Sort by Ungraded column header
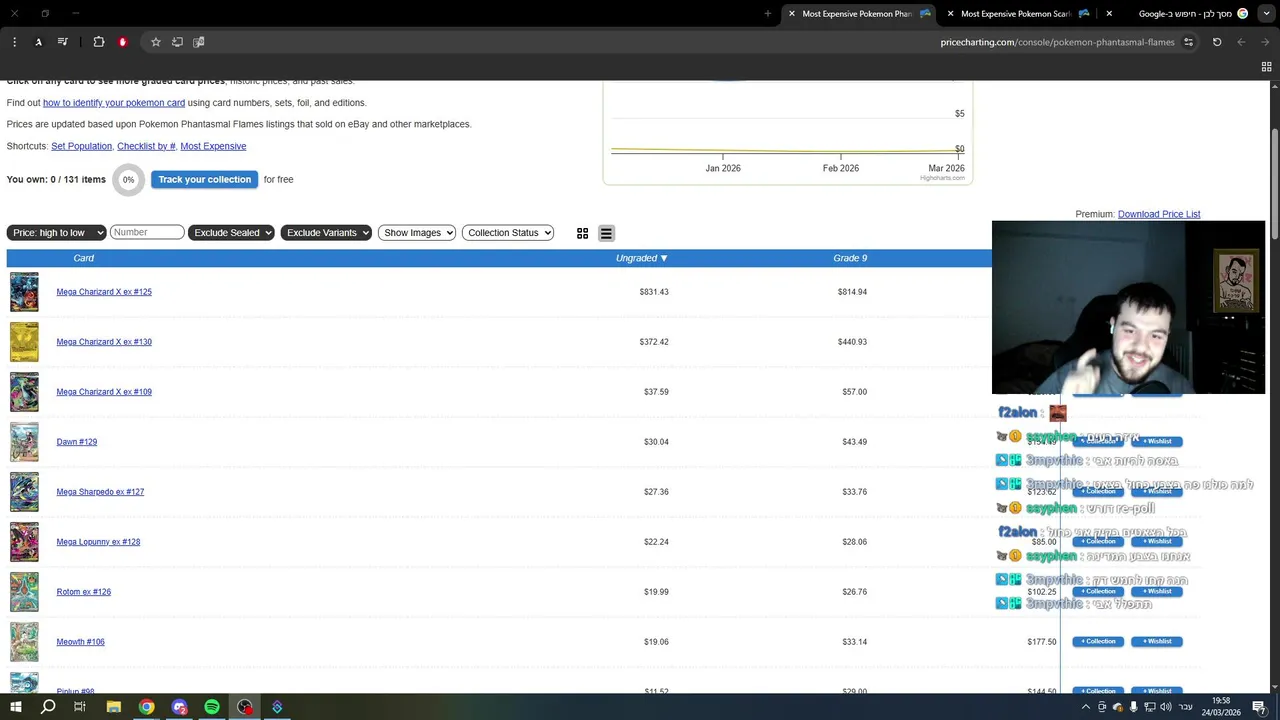 tap(641, 258)
